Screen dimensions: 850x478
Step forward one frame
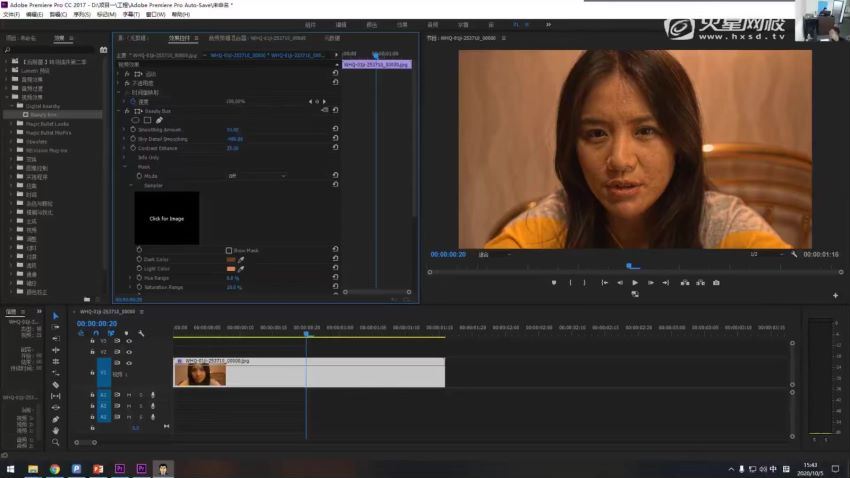click(x=651, y=283)
